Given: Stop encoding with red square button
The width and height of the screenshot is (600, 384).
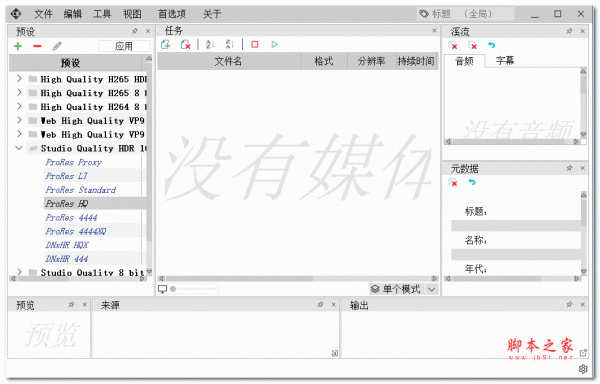Looking at the screenshot, I should (x=254, y=45).
